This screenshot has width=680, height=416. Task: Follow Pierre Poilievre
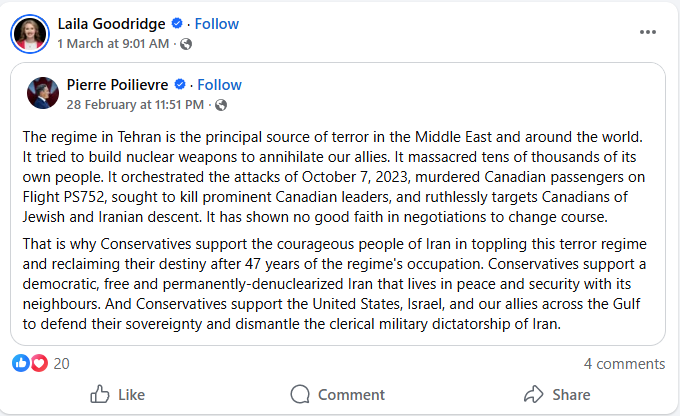pos(219,85)
